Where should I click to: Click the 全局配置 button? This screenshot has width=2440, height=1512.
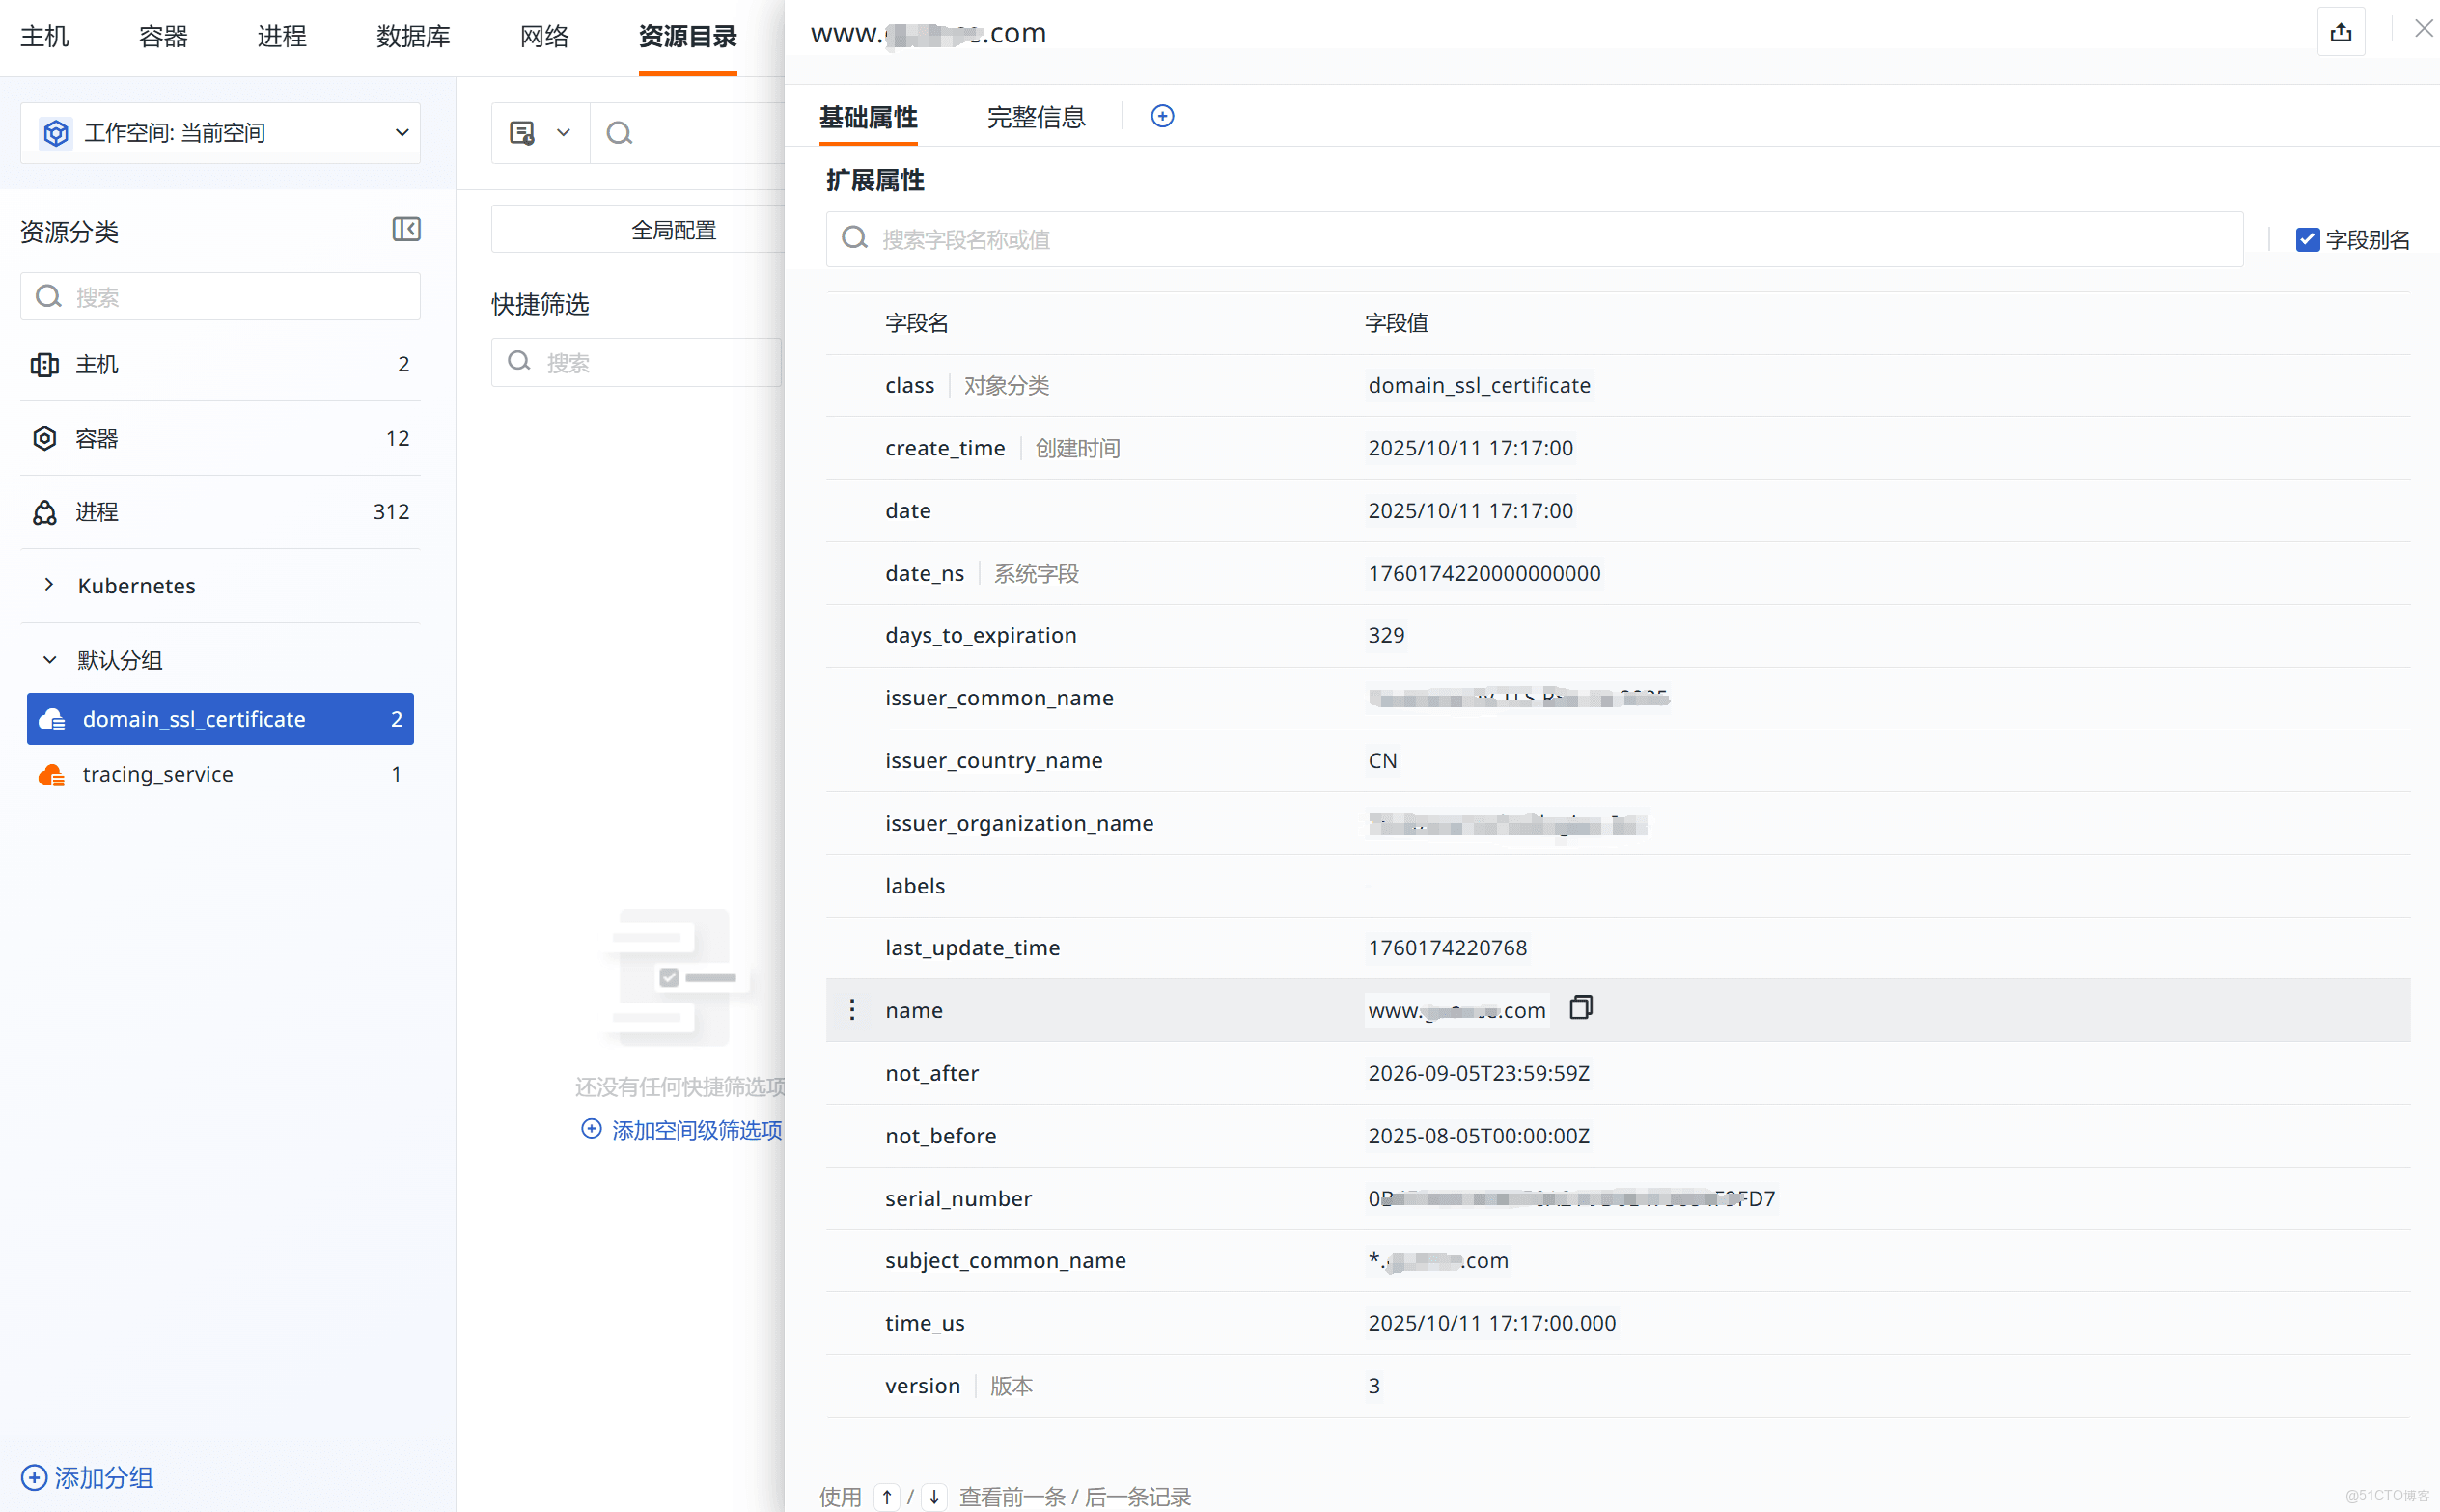(673, 230)
